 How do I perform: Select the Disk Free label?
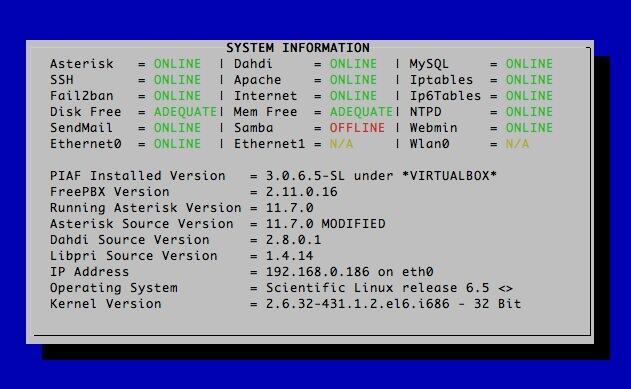(x=86, y=112)
